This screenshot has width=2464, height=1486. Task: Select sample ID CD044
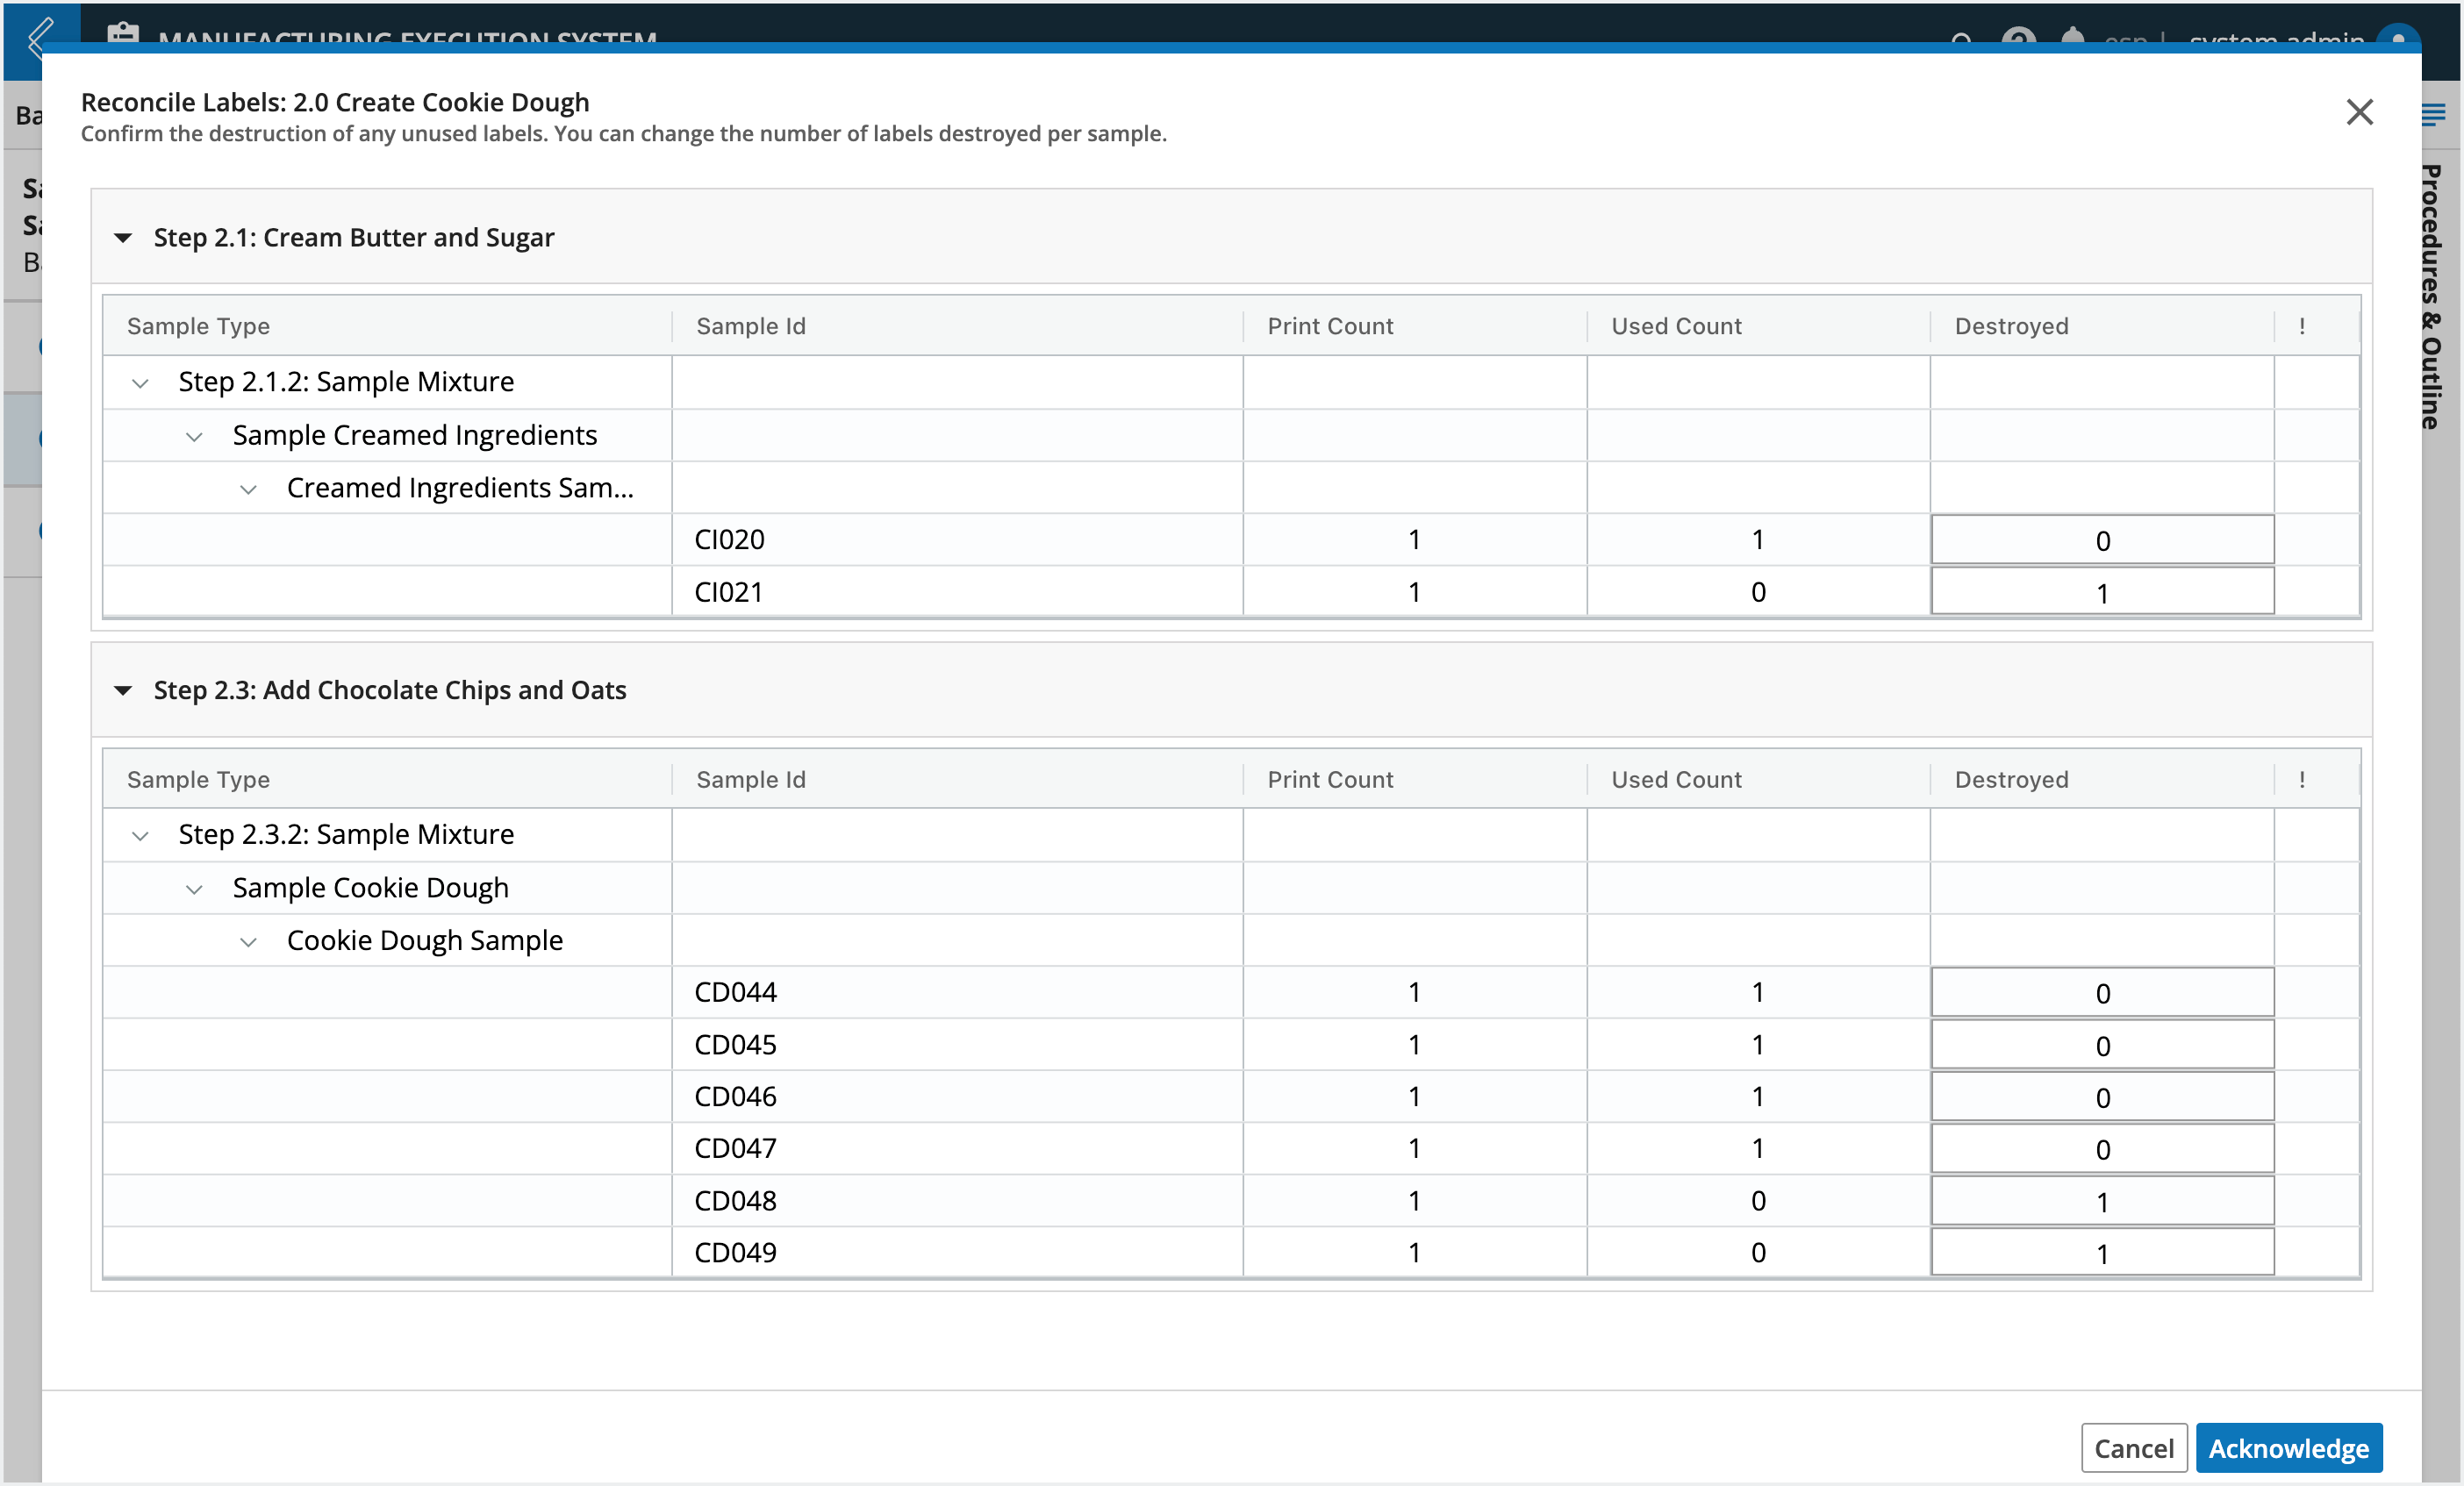(x=735, y=992)
